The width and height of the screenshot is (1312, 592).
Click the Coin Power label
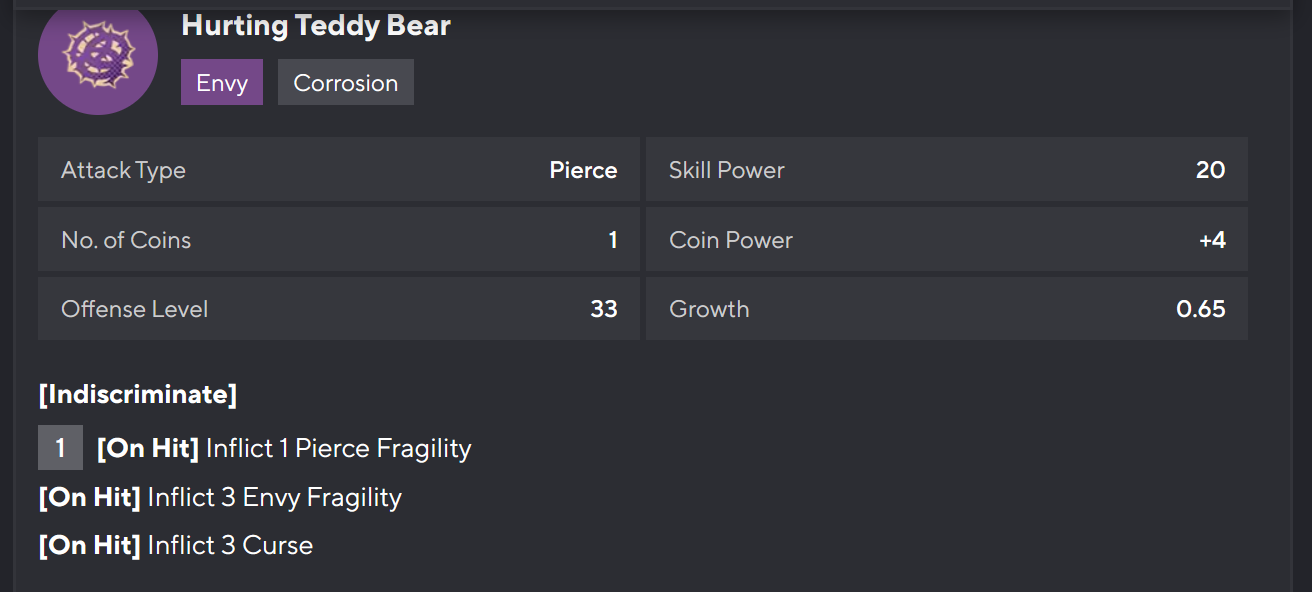(x=730, y=240)
